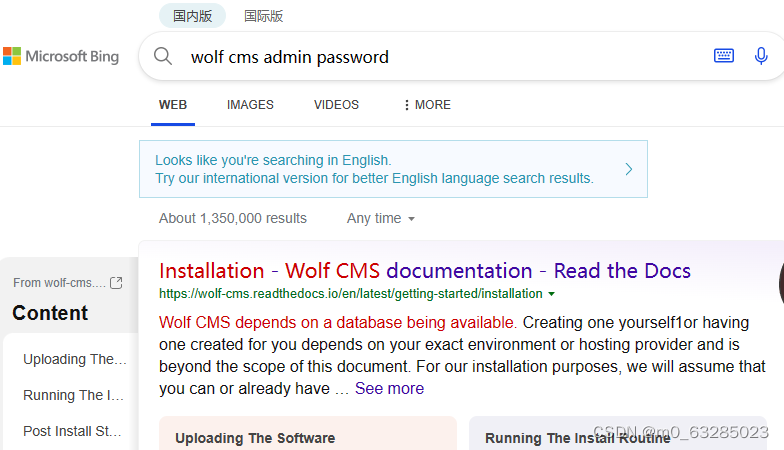Start voice search with microphone icon

click(760, 56)
